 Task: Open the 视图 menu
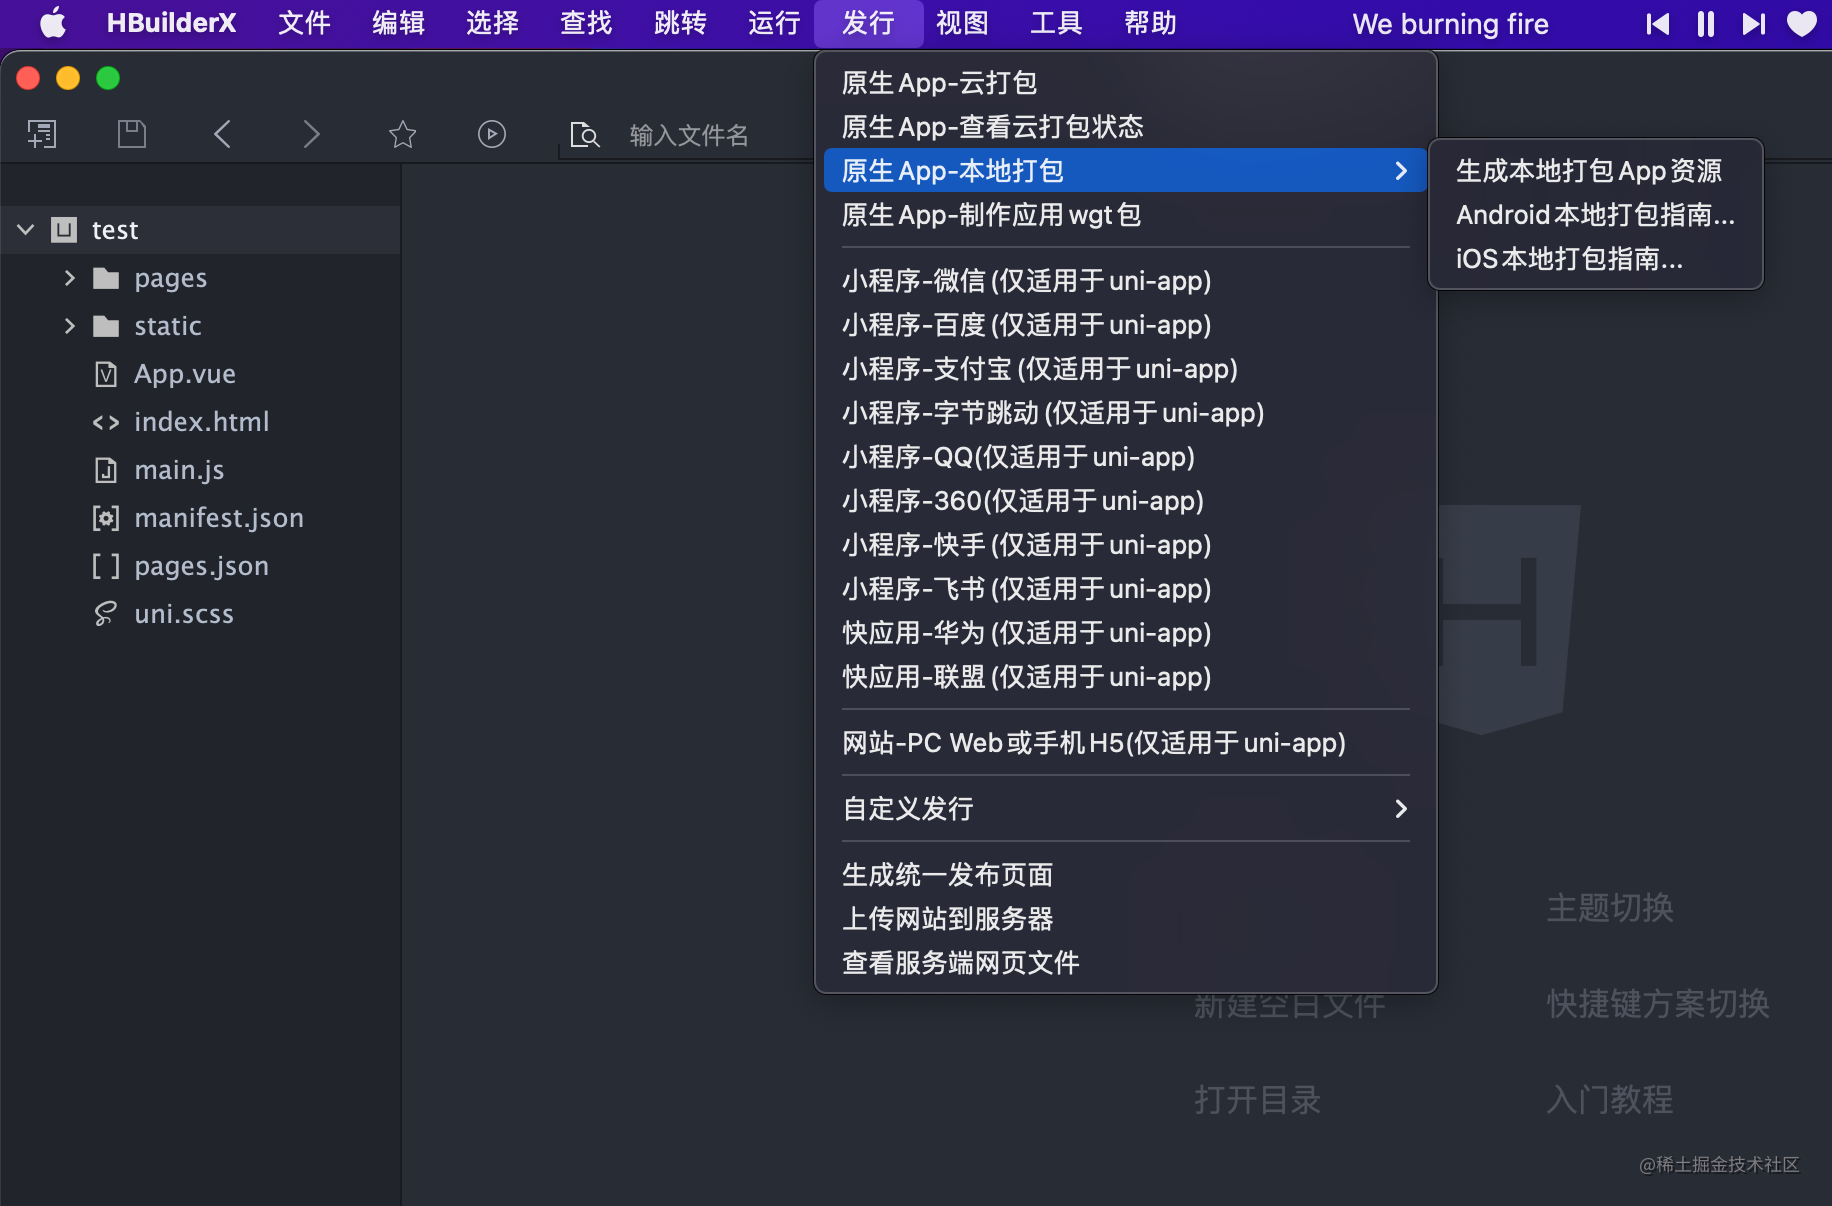pos(962,23)
